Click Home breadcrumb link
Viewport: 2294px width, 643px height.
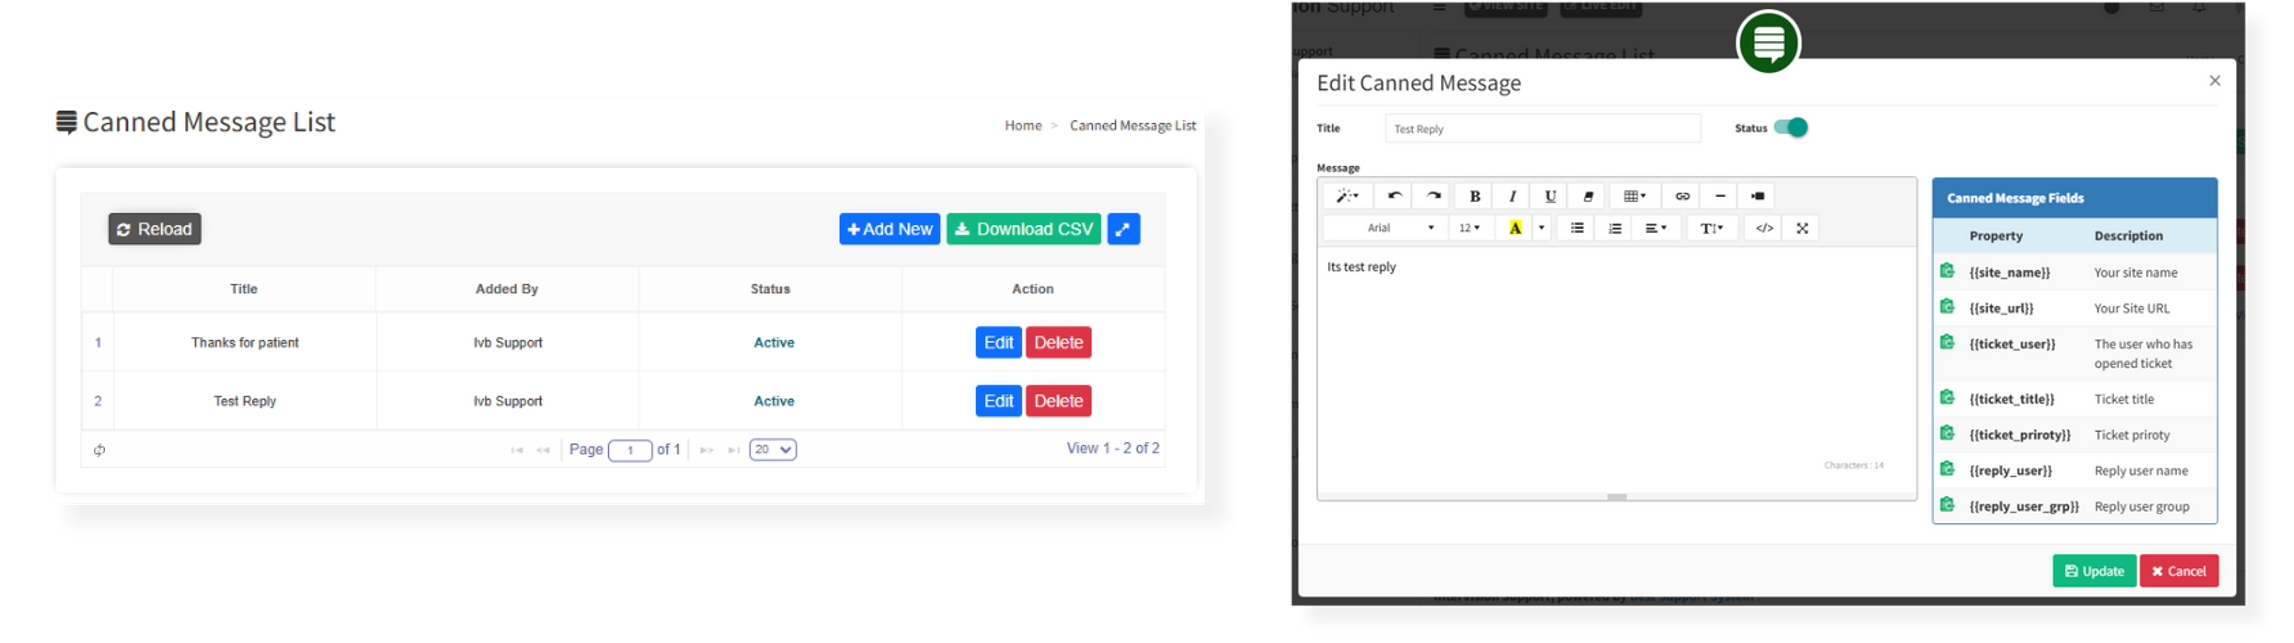click(x=1023, y=125)
